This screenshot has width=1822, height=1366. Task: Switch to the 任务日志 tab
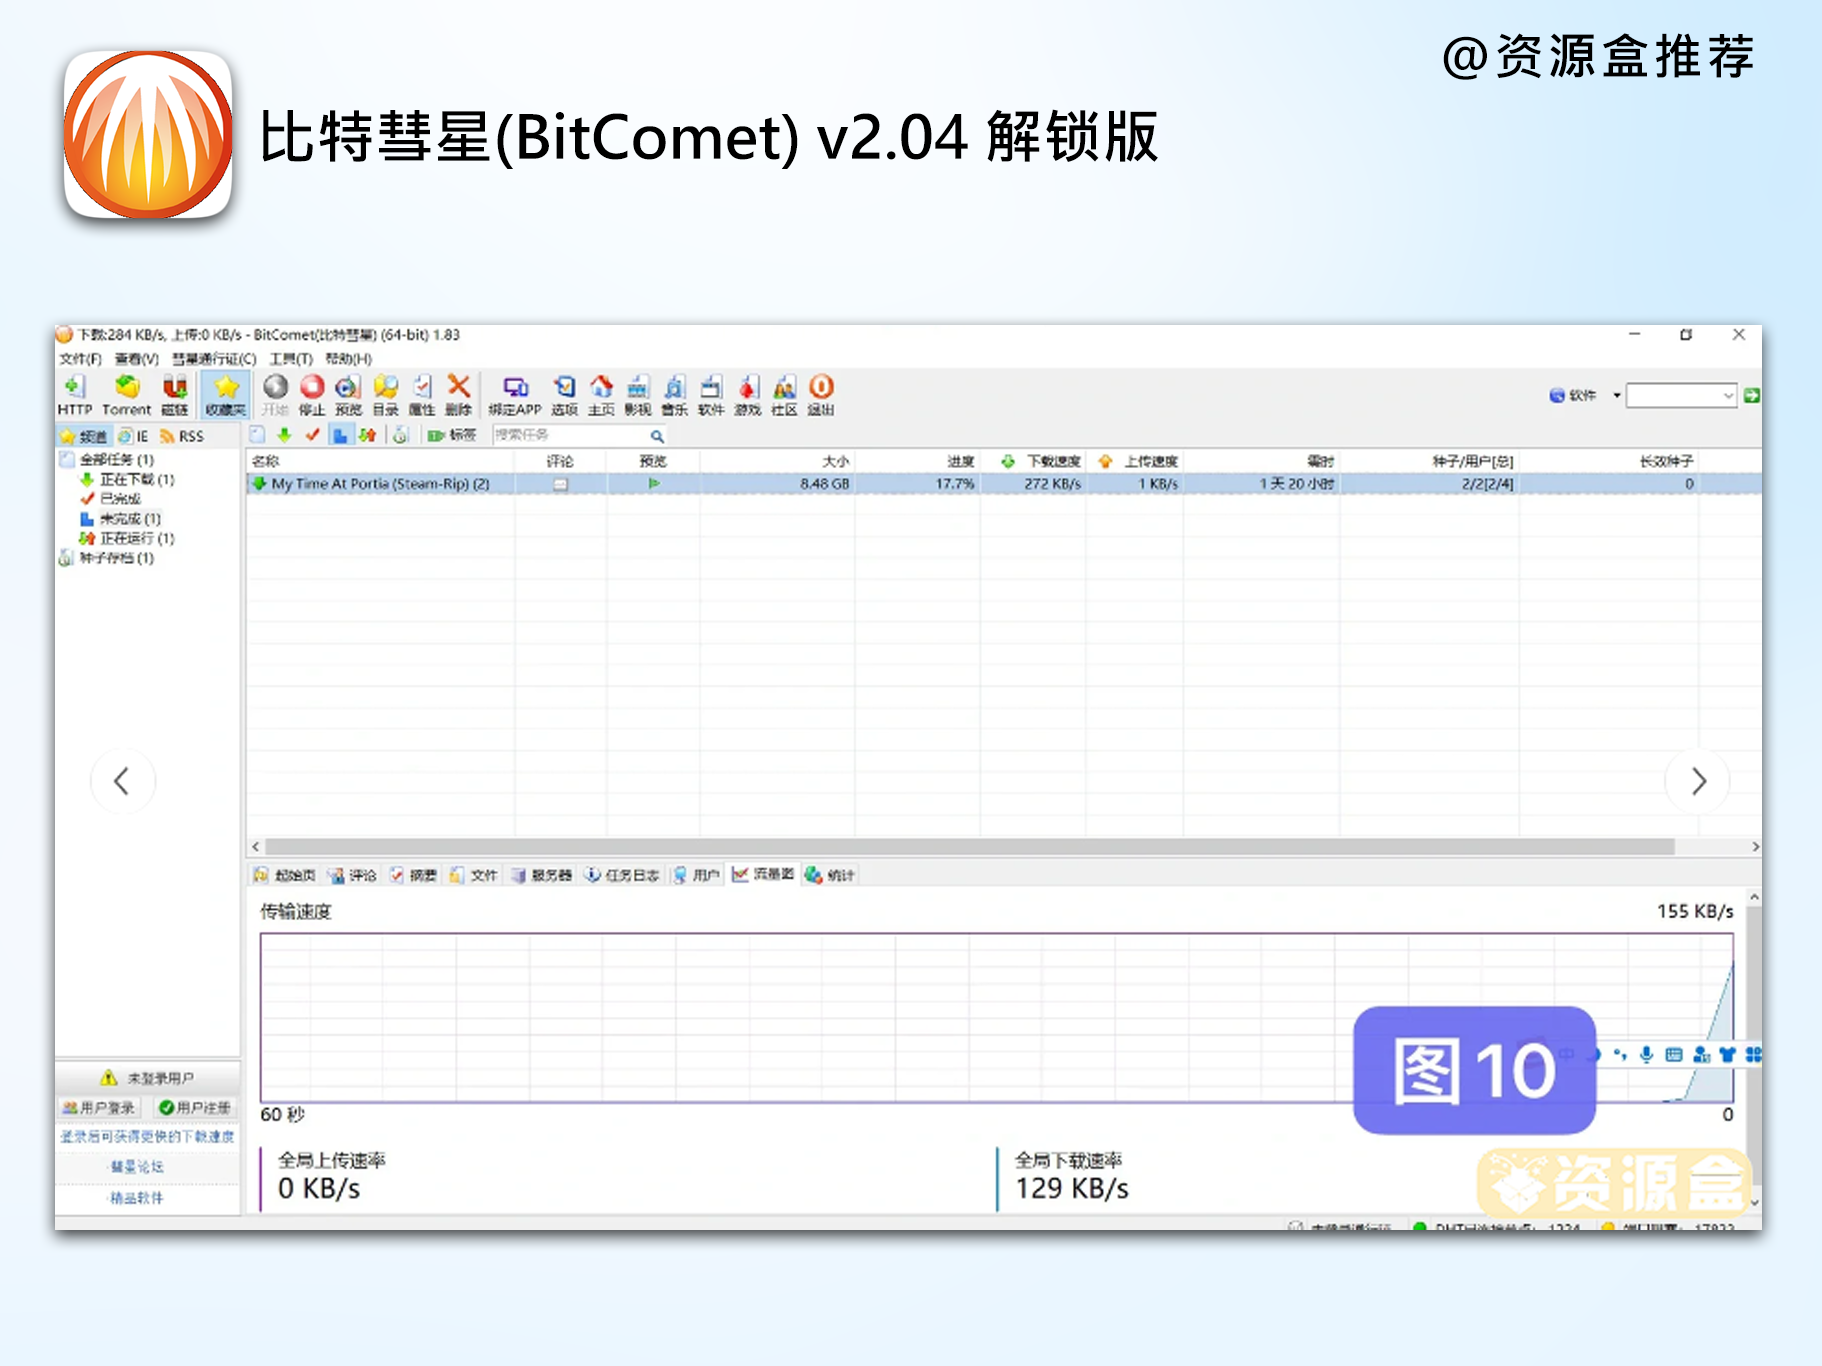pos(622,875)
